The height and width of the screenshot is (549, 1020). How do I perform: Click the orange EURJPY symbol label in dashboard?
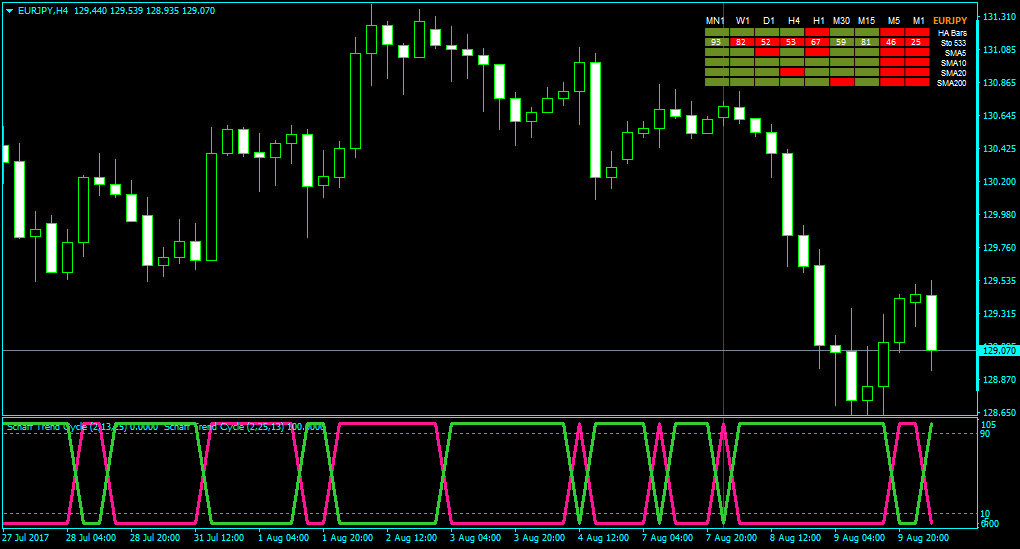point(950,21)
